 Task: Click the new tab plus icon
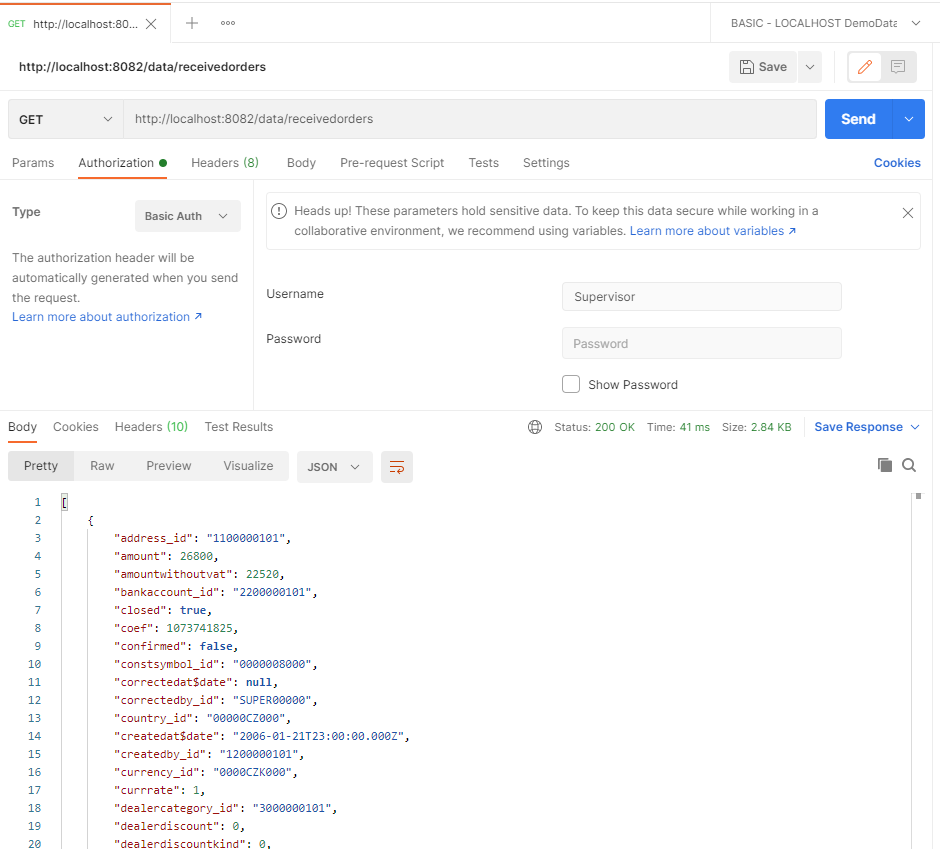[192, 23]
